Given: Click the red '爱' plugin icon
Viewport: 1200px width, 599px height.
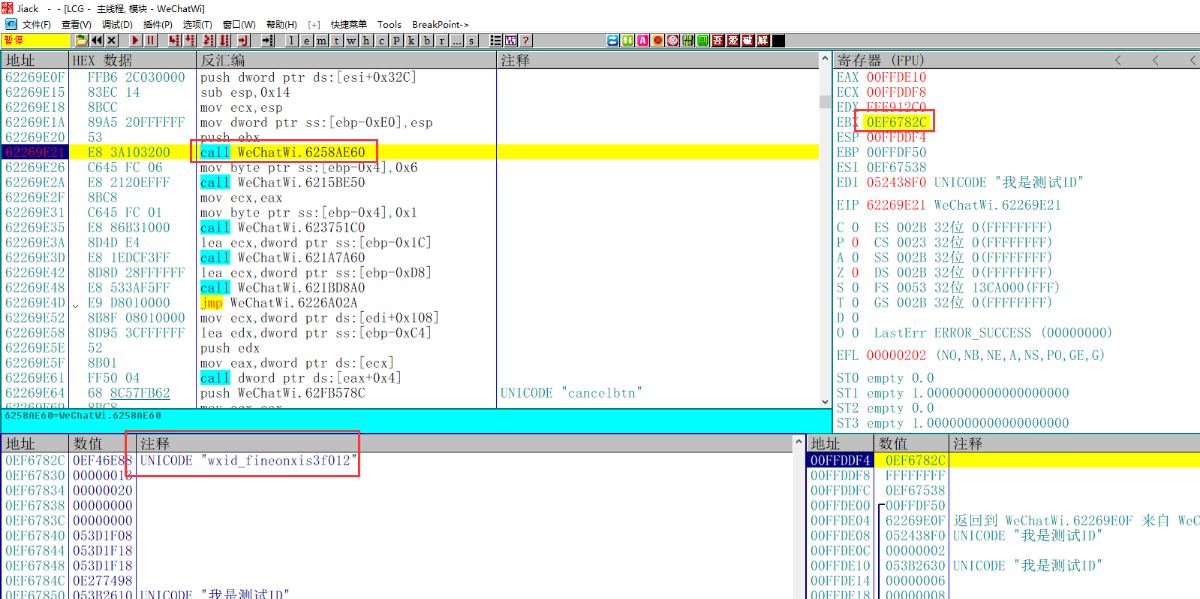Looking at the screenshot, I should [x=733, y=40].
